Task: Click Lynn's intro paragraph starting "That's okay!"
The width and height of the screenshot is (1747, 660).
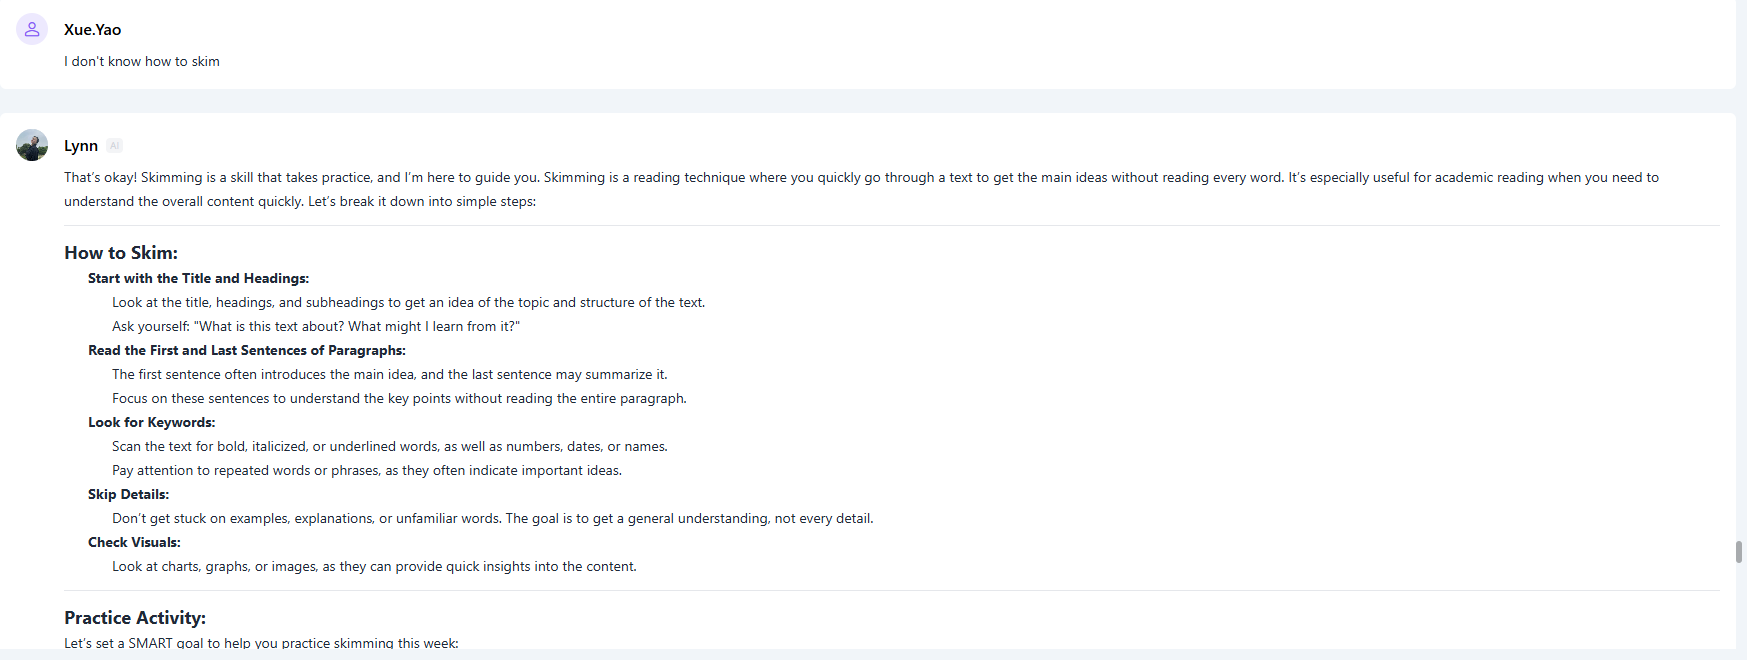Action: (x=860, y=189)
